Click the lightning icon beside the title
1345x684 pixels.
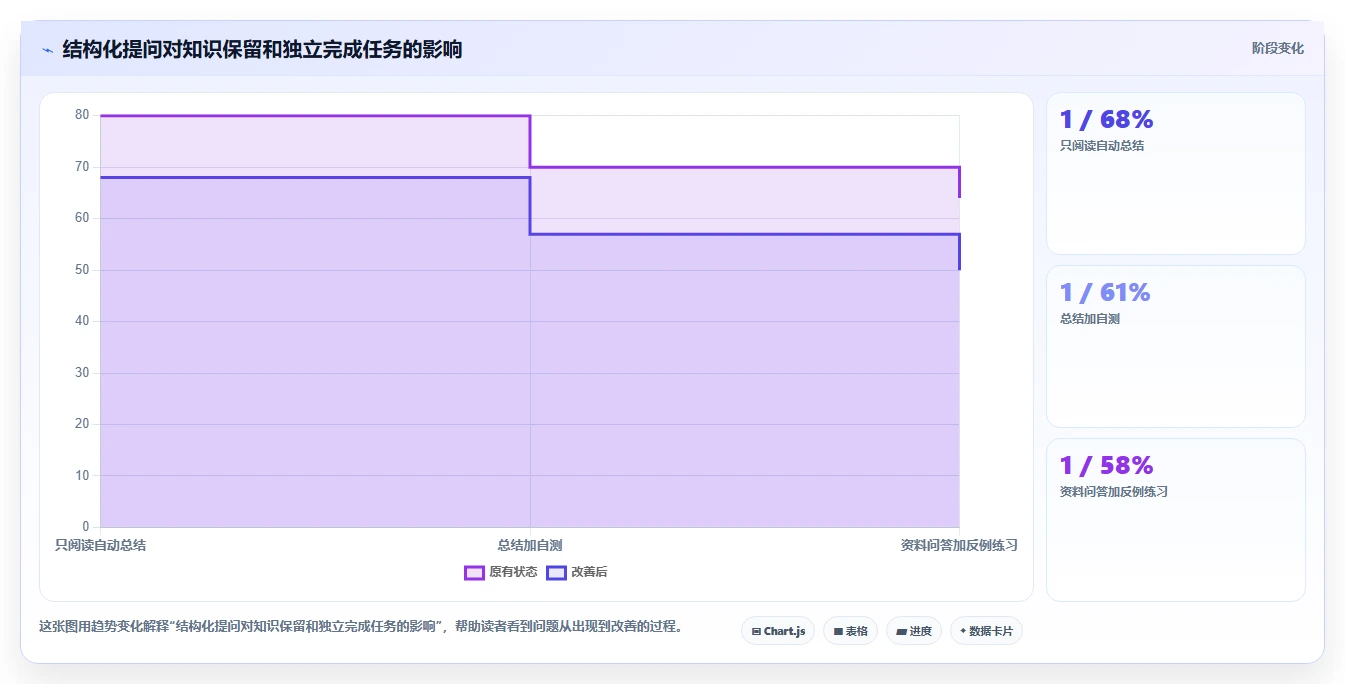tap(47, 50)
